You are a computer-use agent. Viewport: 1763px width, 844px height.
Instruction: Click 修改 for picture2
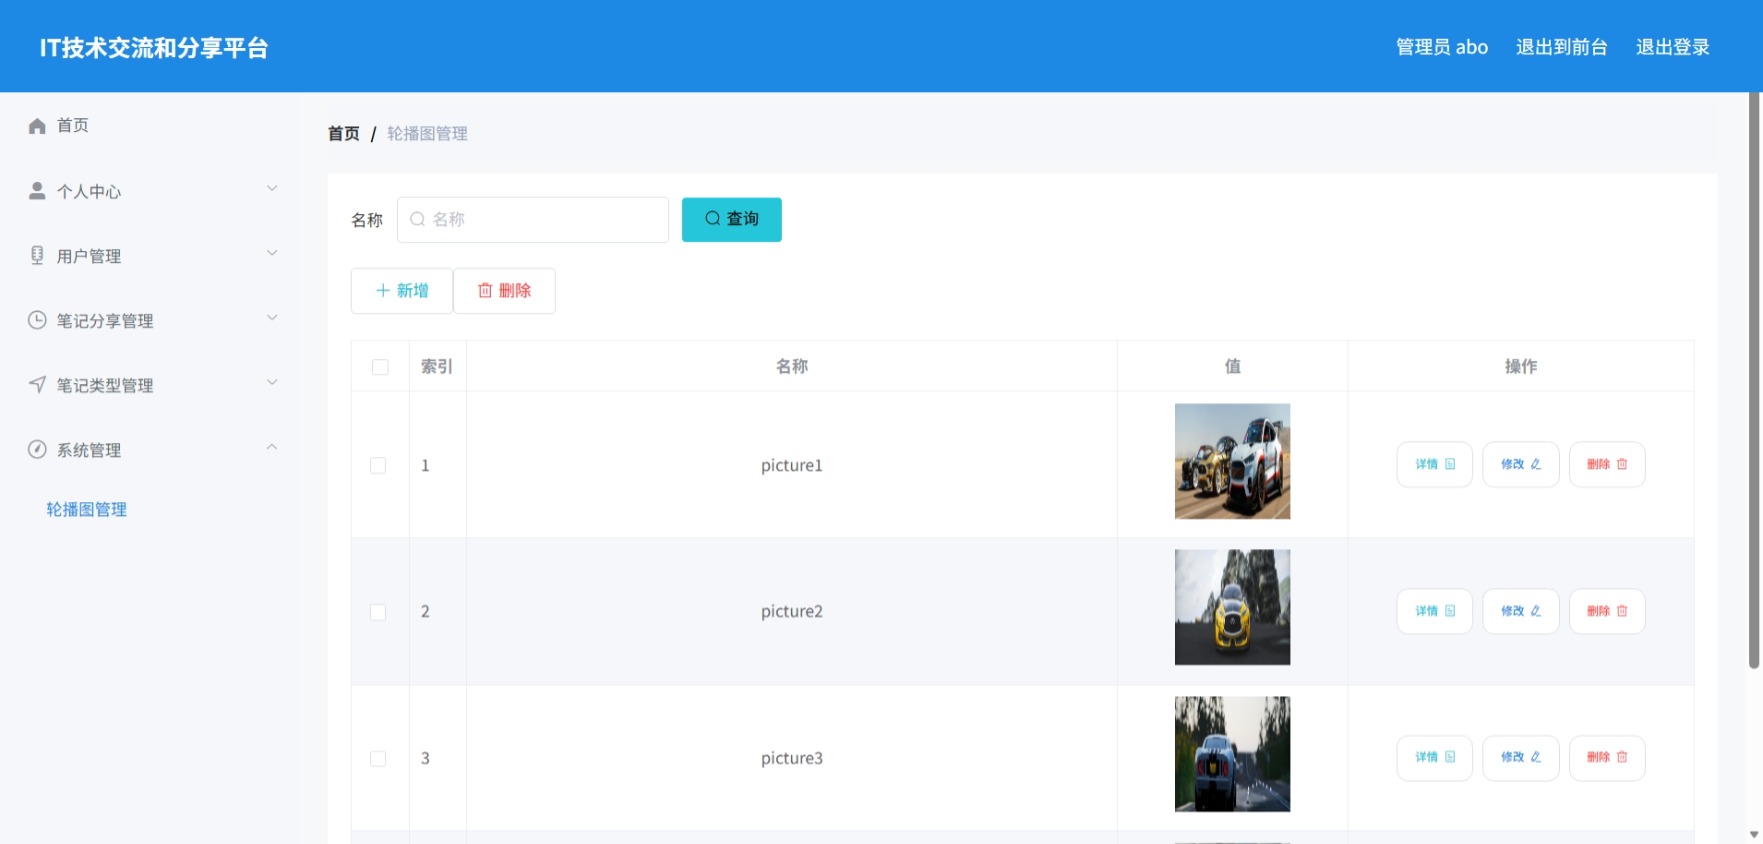[1521, 611]
